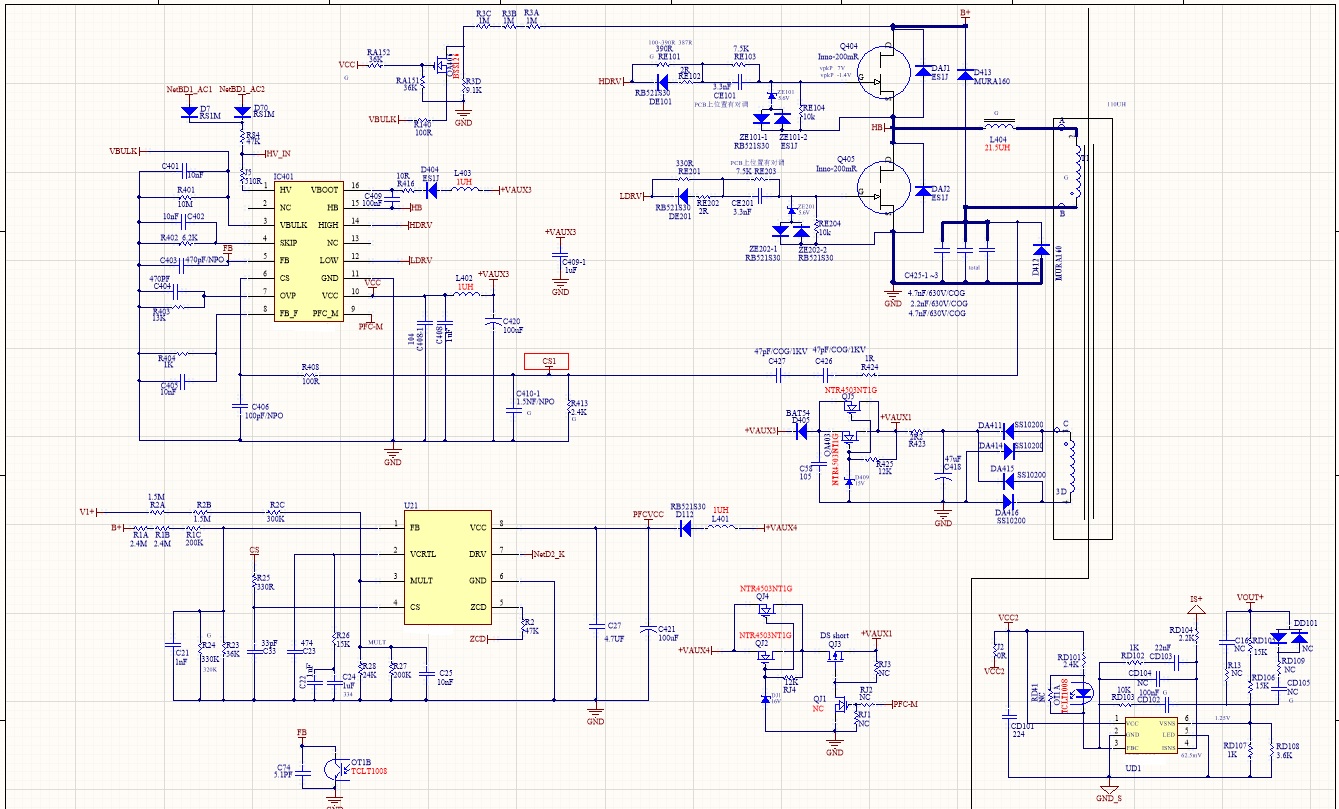Select inductor L401 next to +VAUX4
1339x809 pixels.
click(721, 527)
